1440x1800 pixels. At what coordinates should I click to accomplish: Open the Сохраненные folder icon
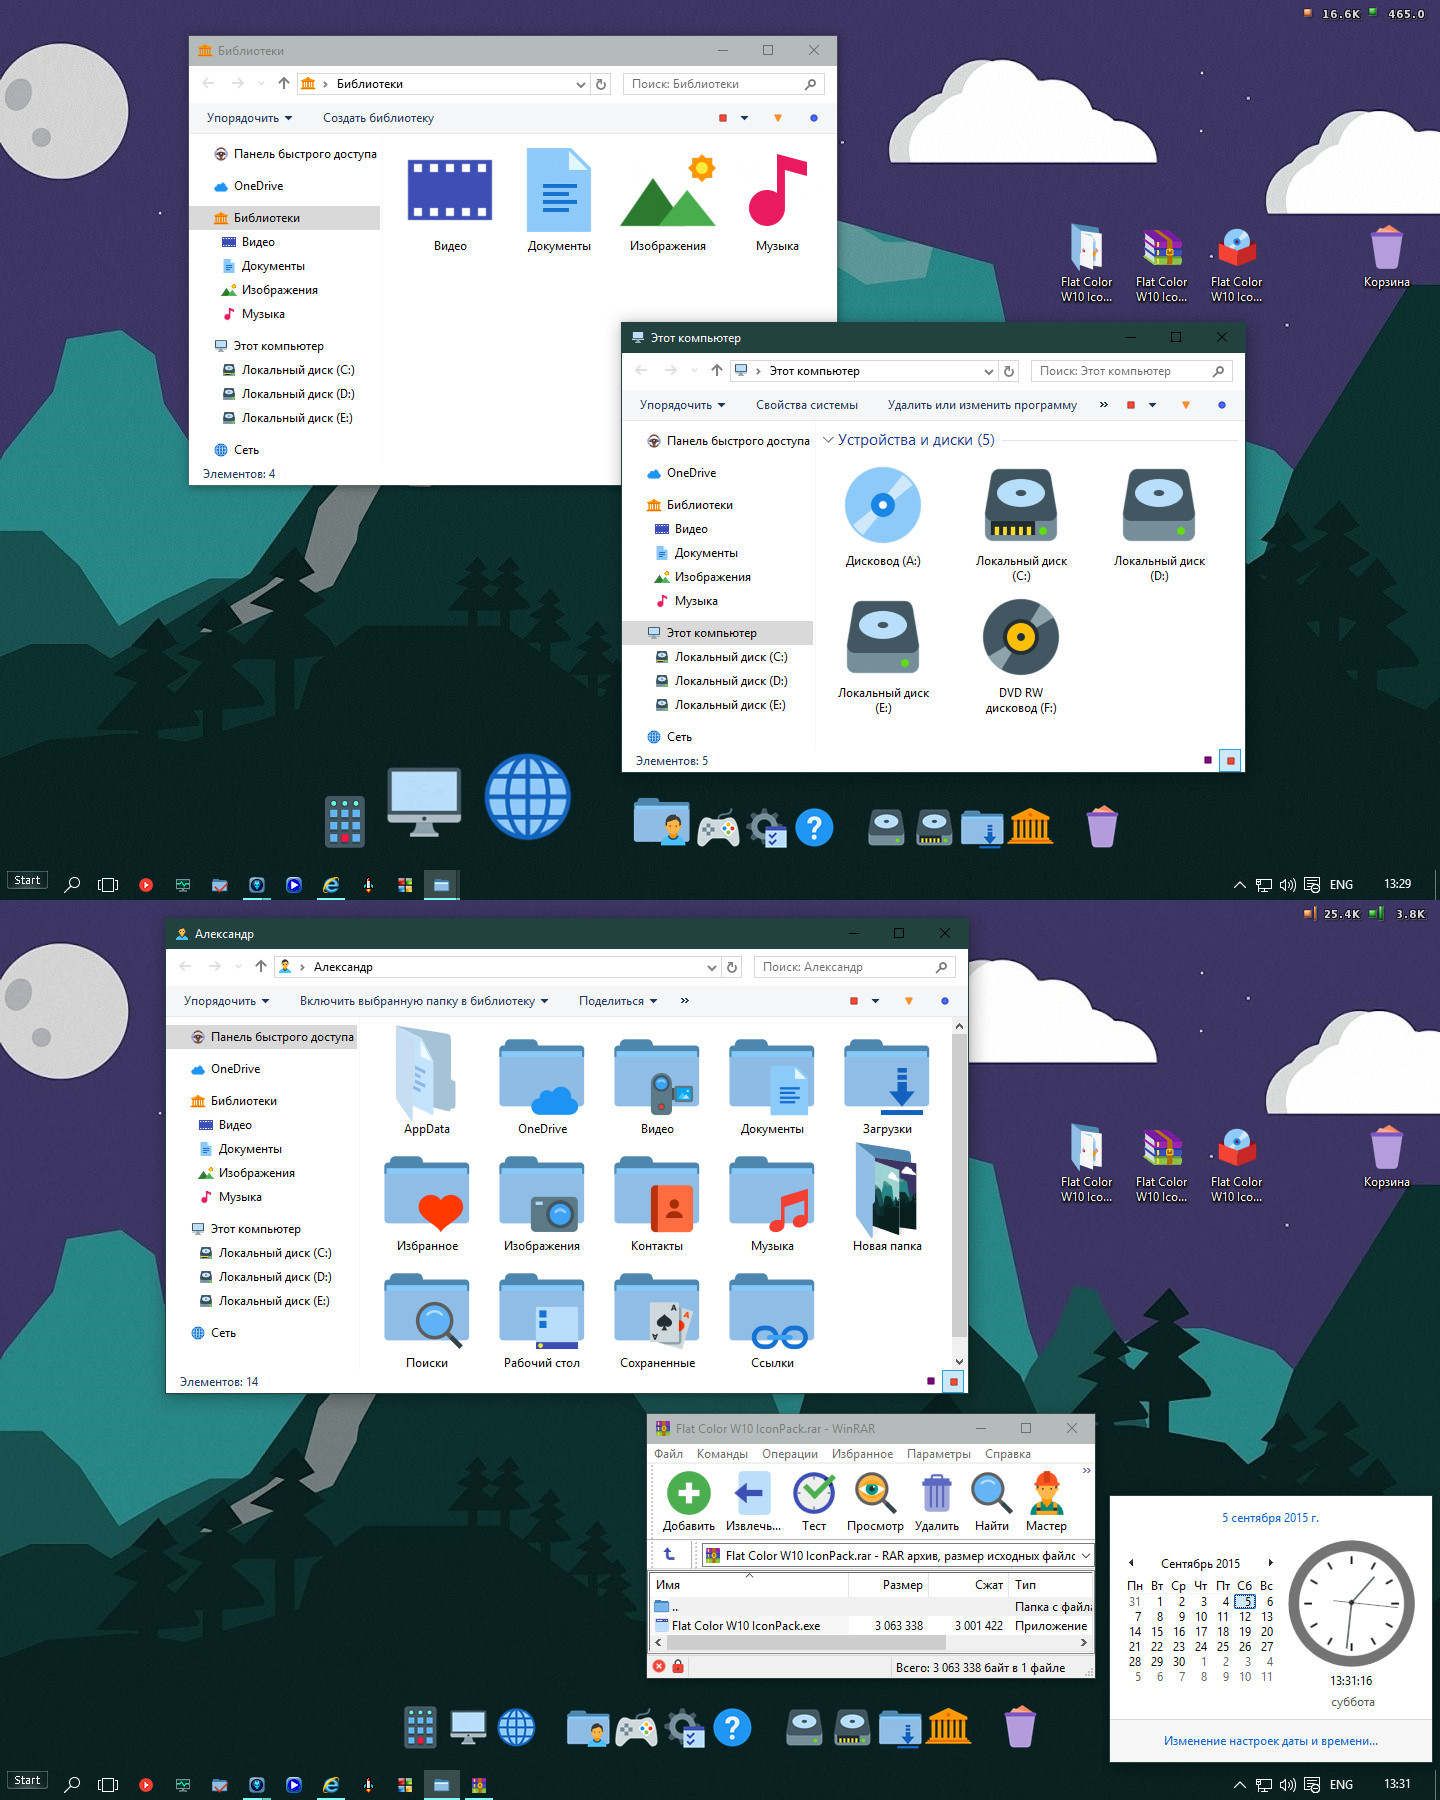point(657,1311)
